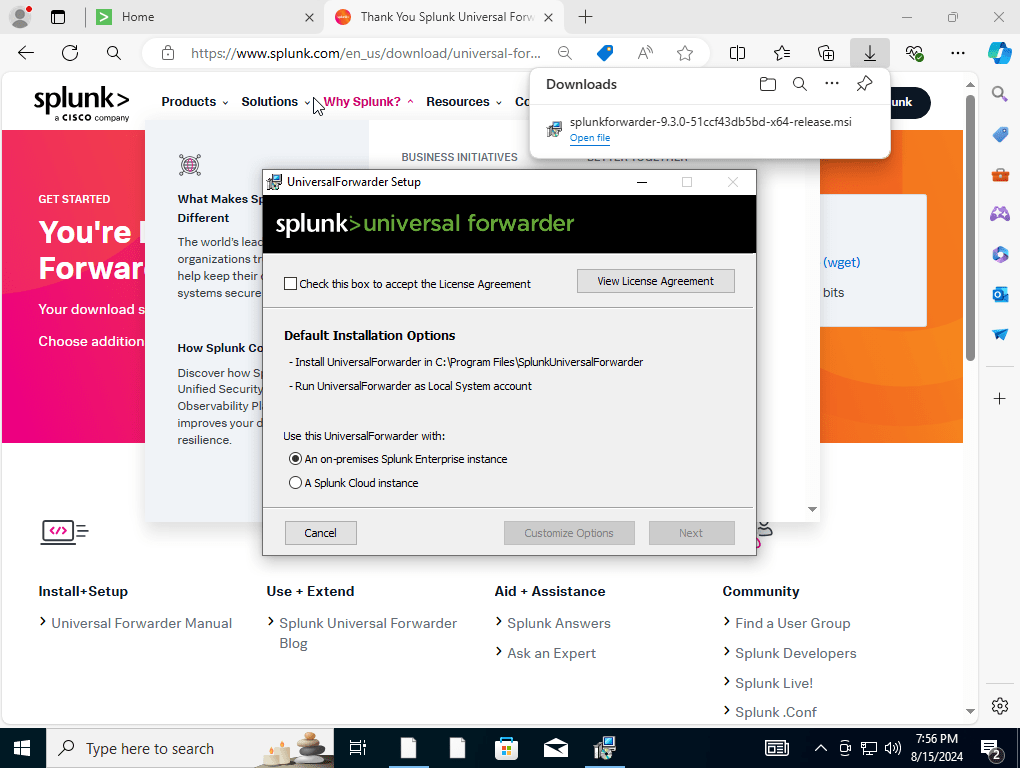Refresh the Splunk page

point(70,53)
